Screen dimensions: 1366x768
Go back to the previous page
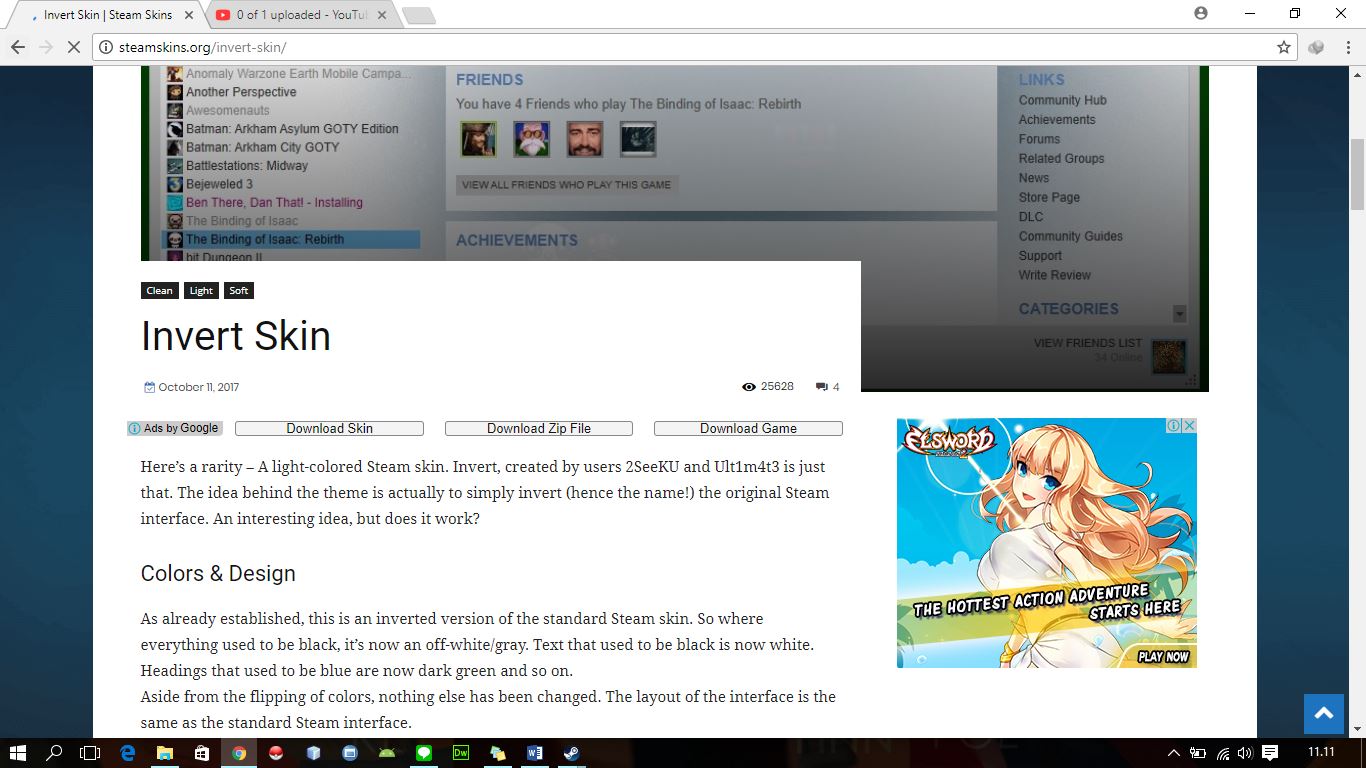tap(17, 47)
